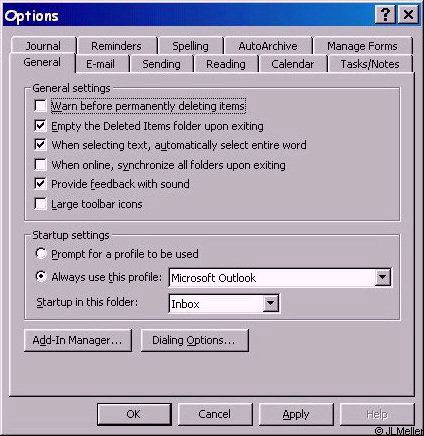Uncheck Empty the Deleted Items folder upon exiting

pos(40,126)
